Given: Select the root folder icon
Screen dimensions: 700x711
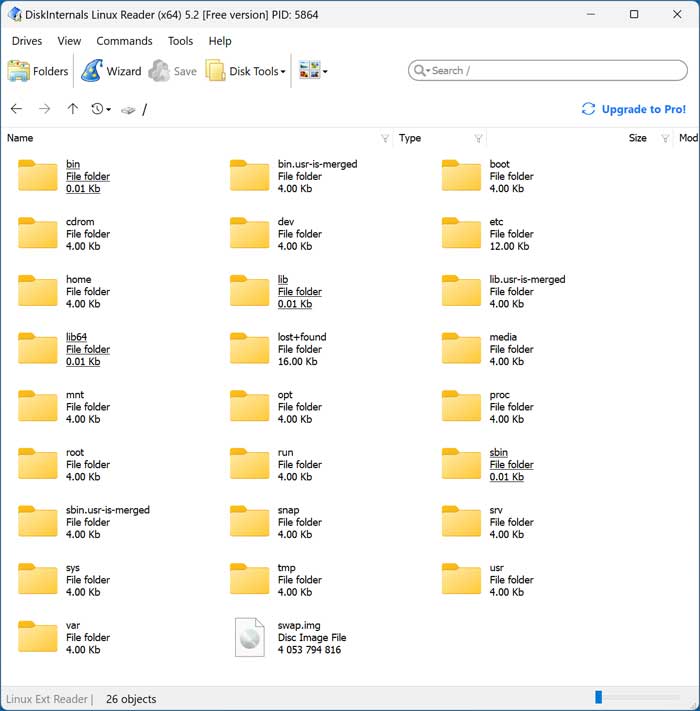Looking at the screenshot, I should coord(38,463).
